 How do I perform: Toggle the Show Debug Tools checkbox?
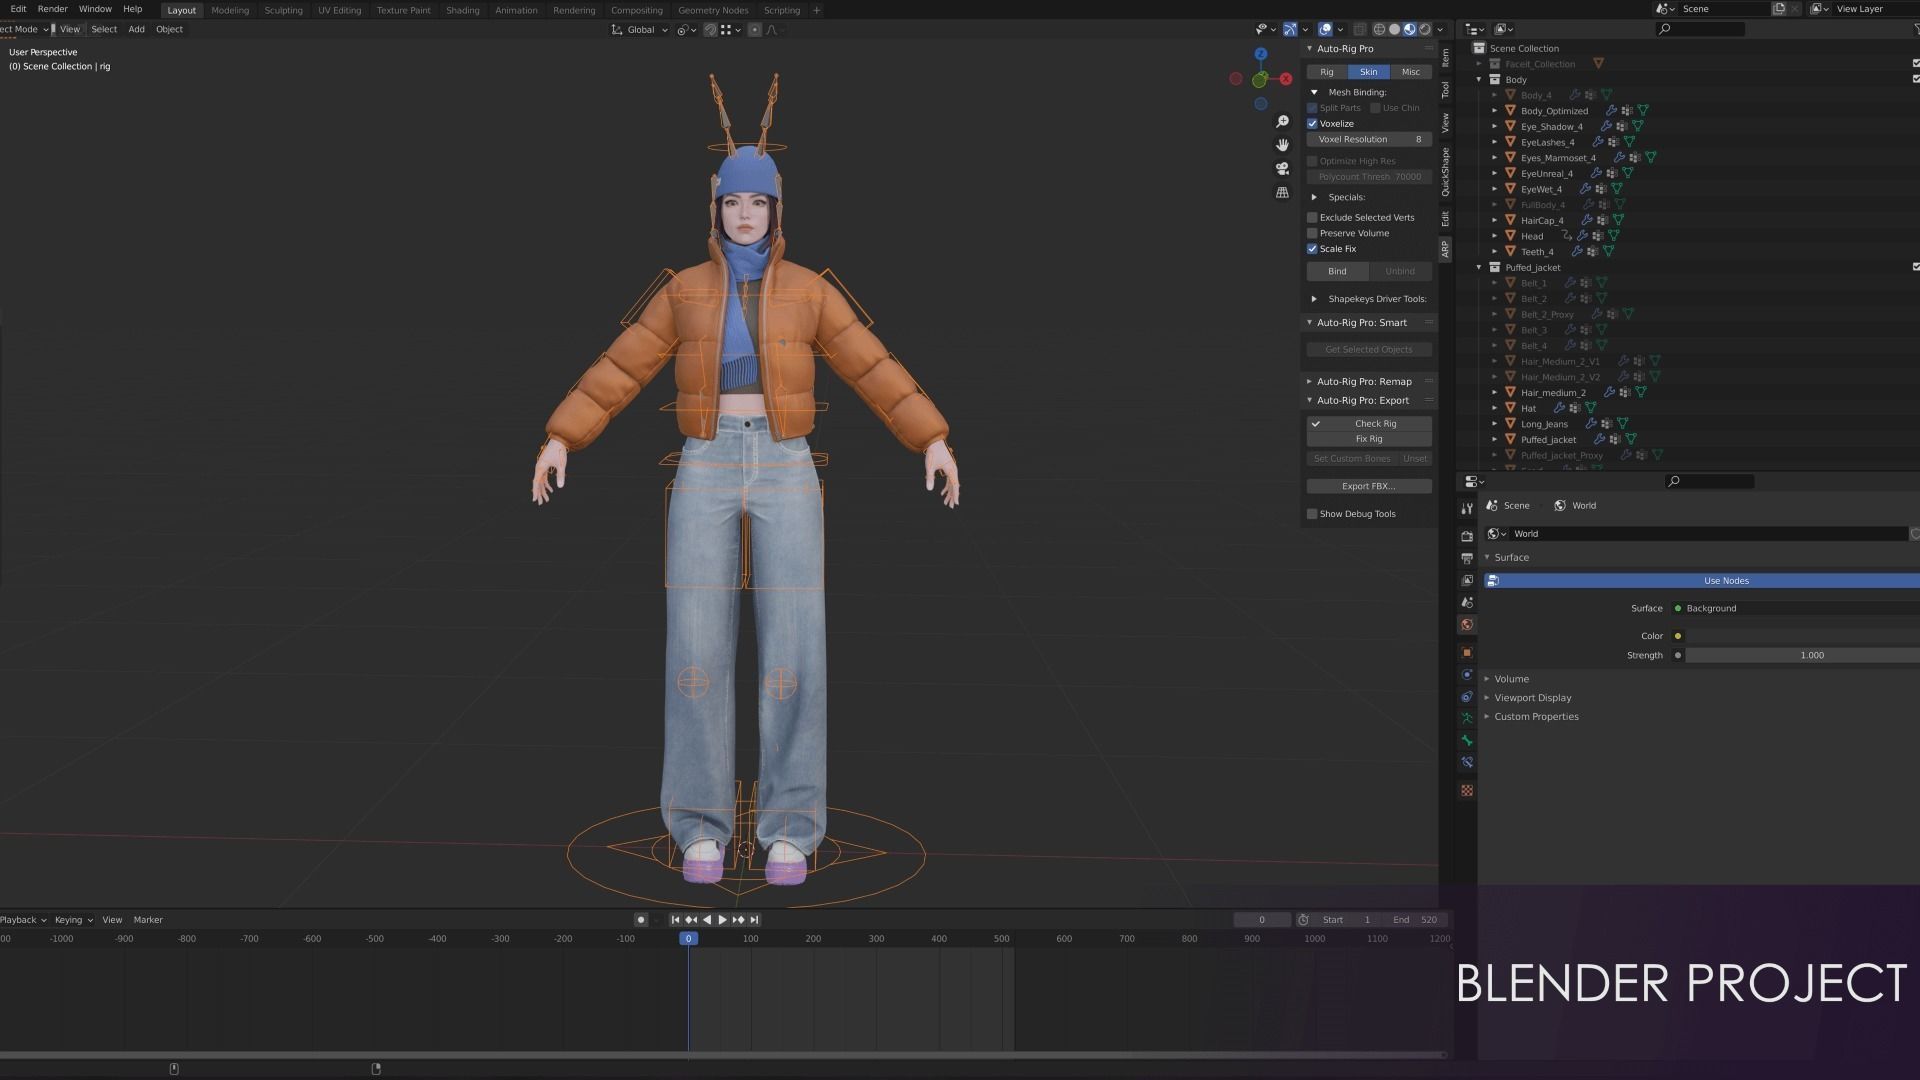coord(1312,514)
